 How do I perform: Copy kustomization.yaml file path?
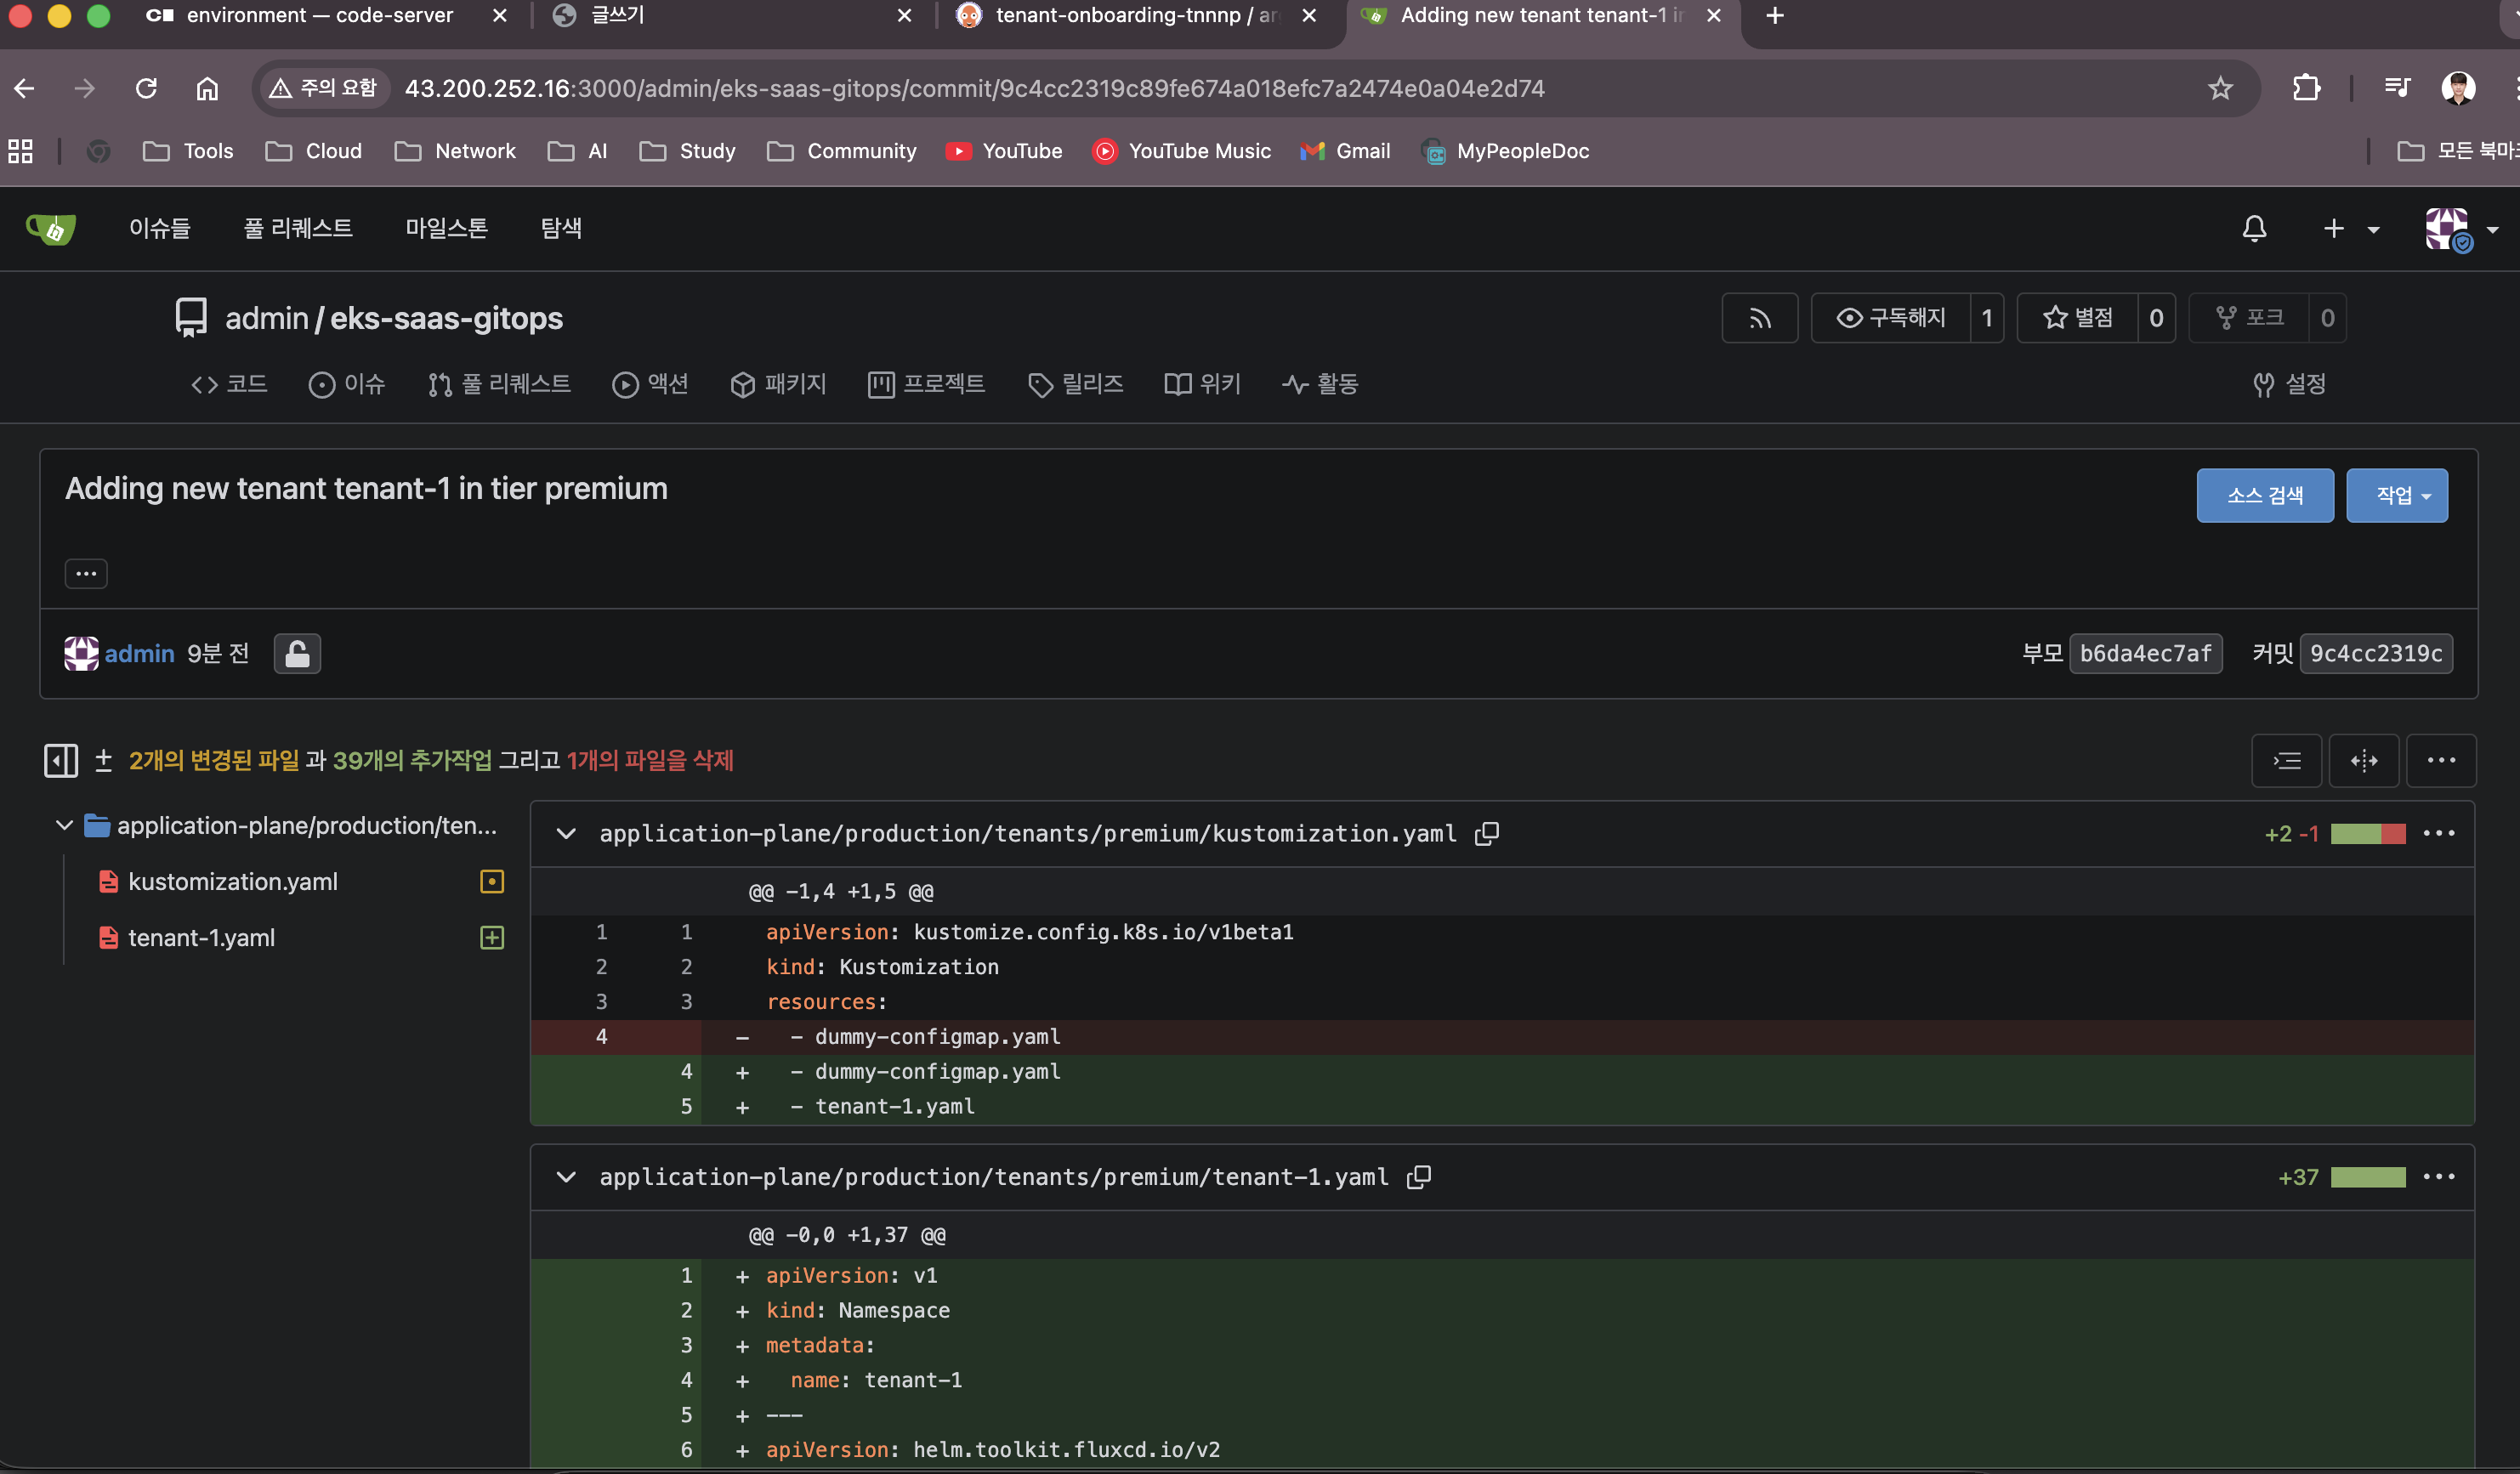[x=1487, y=833]
